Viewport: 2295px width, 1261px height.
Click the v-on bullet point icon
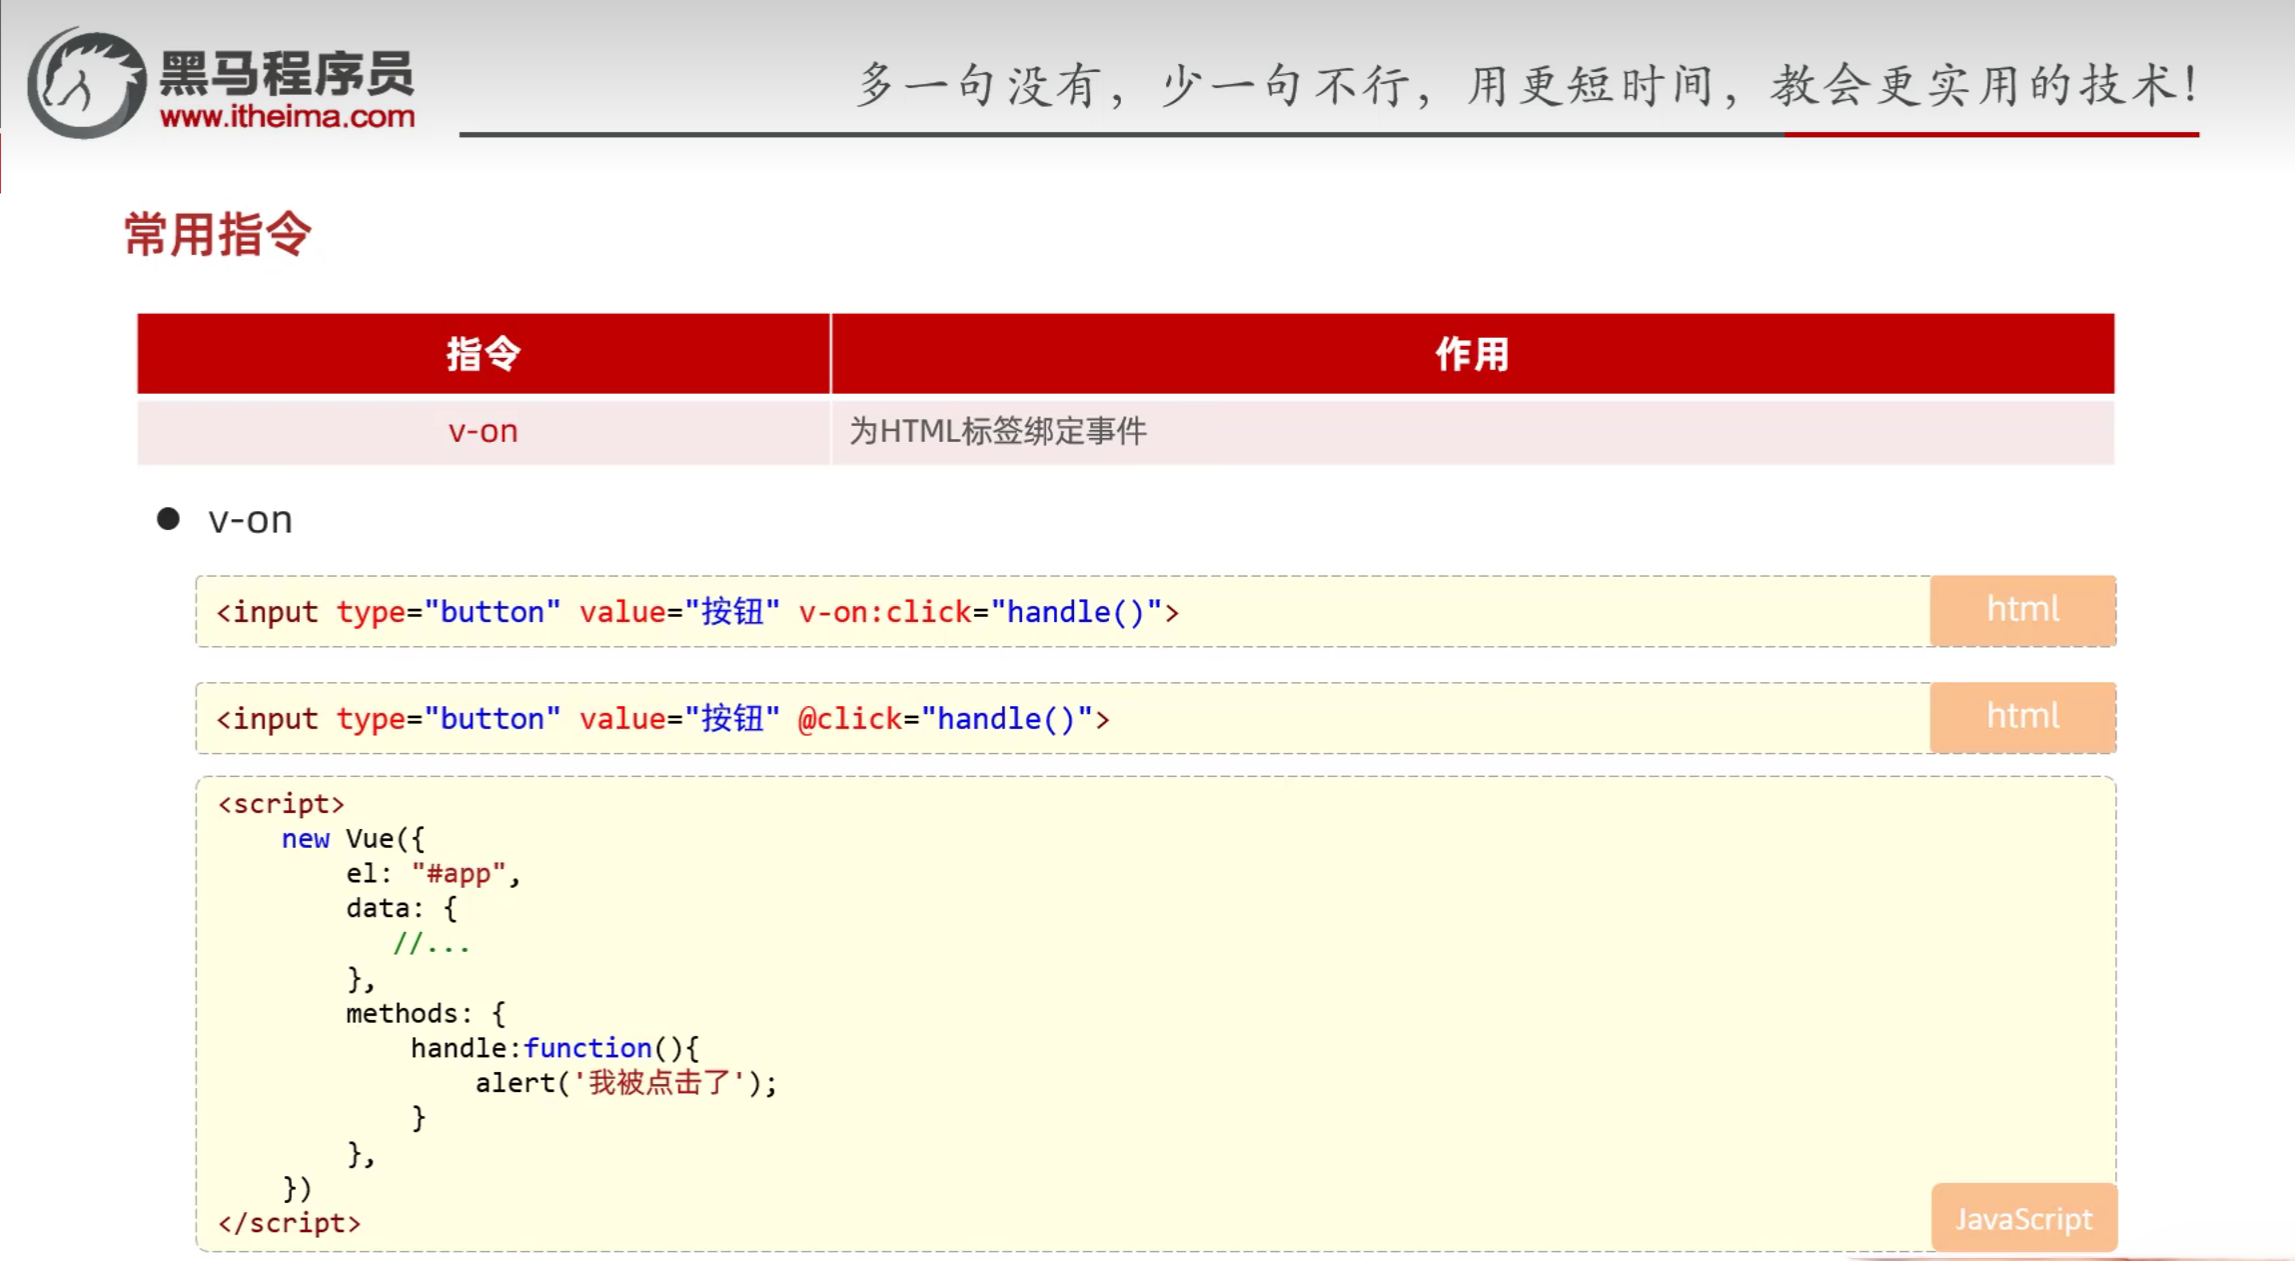point(168,518)
